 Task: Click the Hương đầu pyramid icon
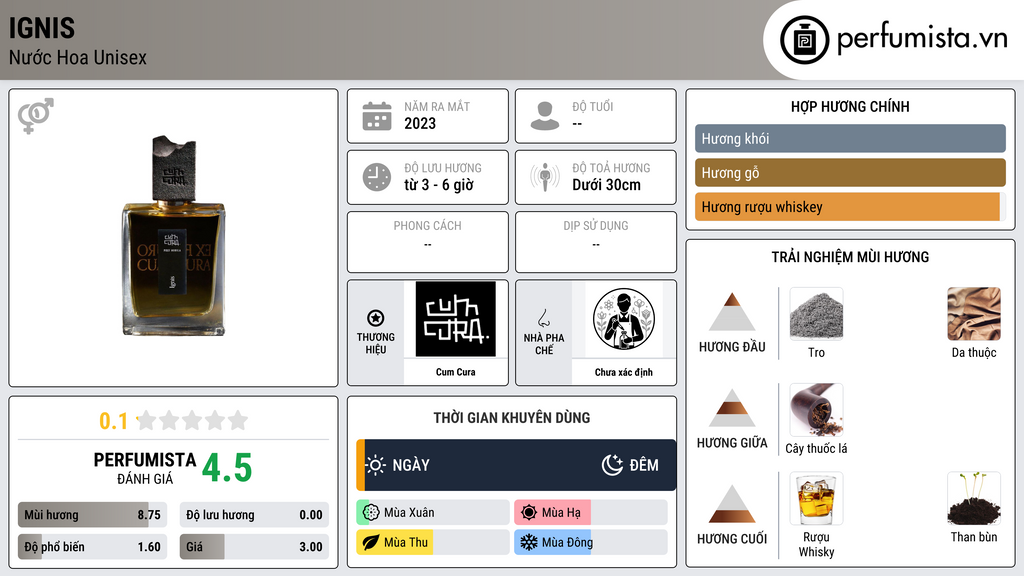point(732,312)
